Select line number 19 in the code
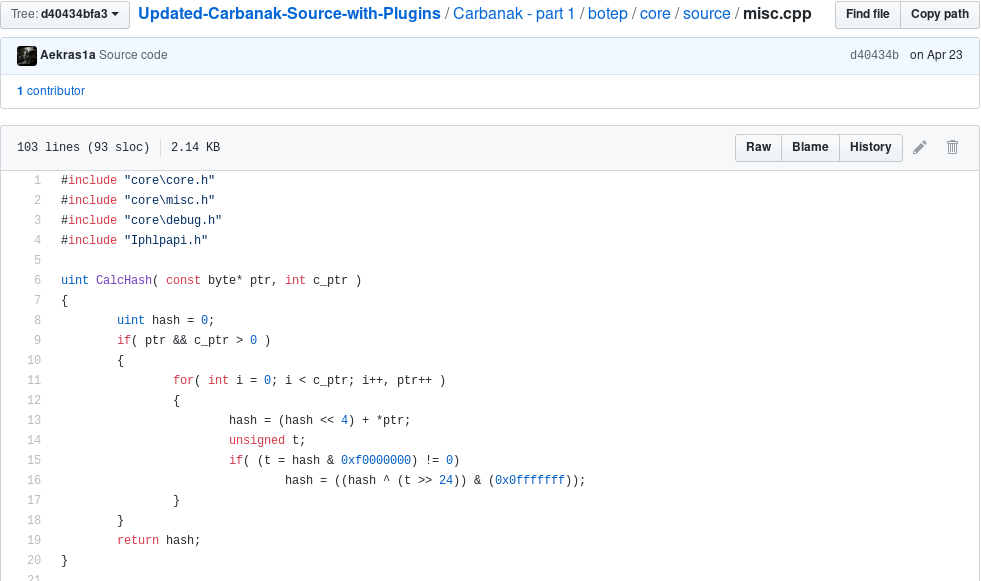Image resolution: width=981 pixels, height=581 pixels. point(35,540)
